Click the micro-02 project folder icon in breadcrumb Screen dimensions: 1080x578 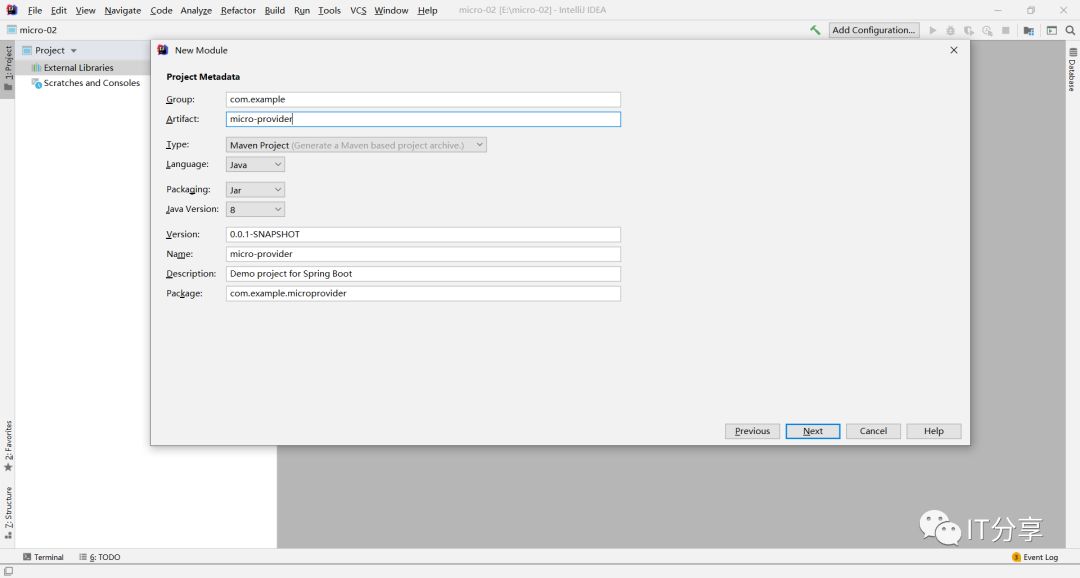tap(12, 30)
